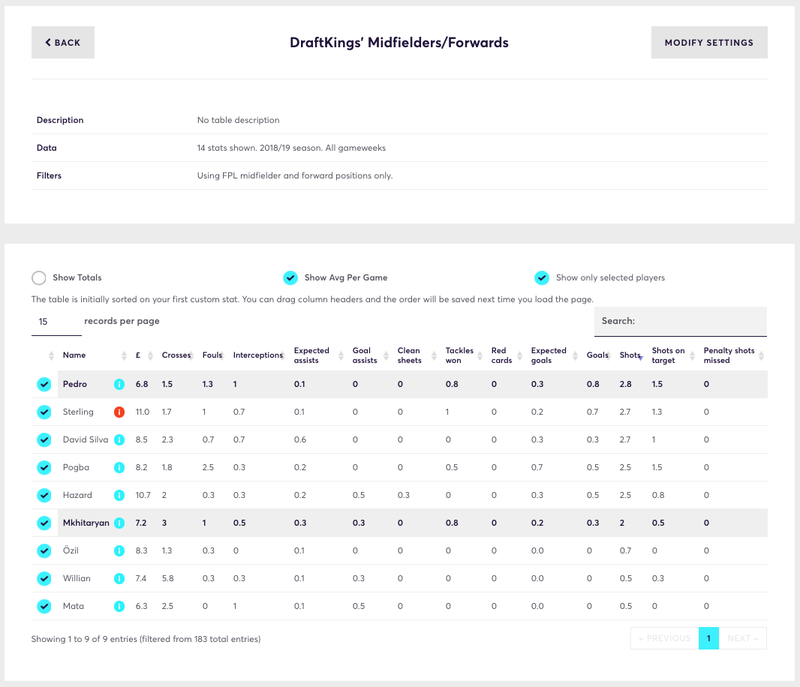Sort table by Shots column
Screen dimensions: 800x687
pos(630,355)
